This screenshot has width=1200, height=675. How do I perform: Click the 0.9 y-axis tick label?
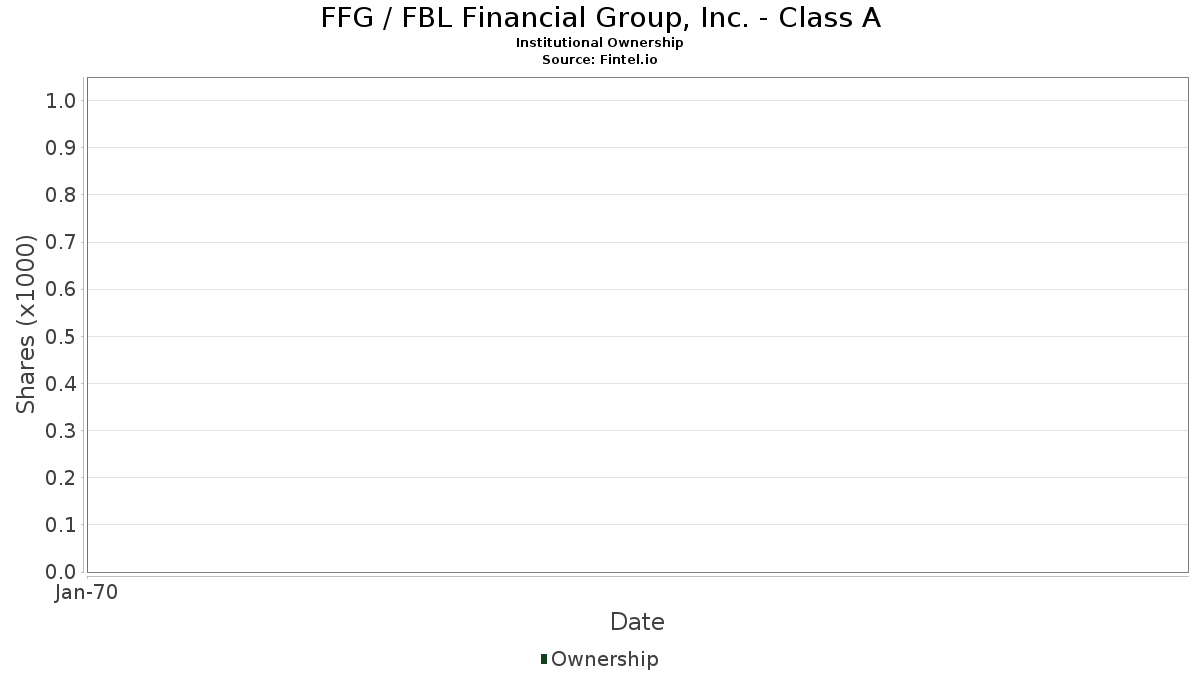pyautogui.click(x=61, y=148)
